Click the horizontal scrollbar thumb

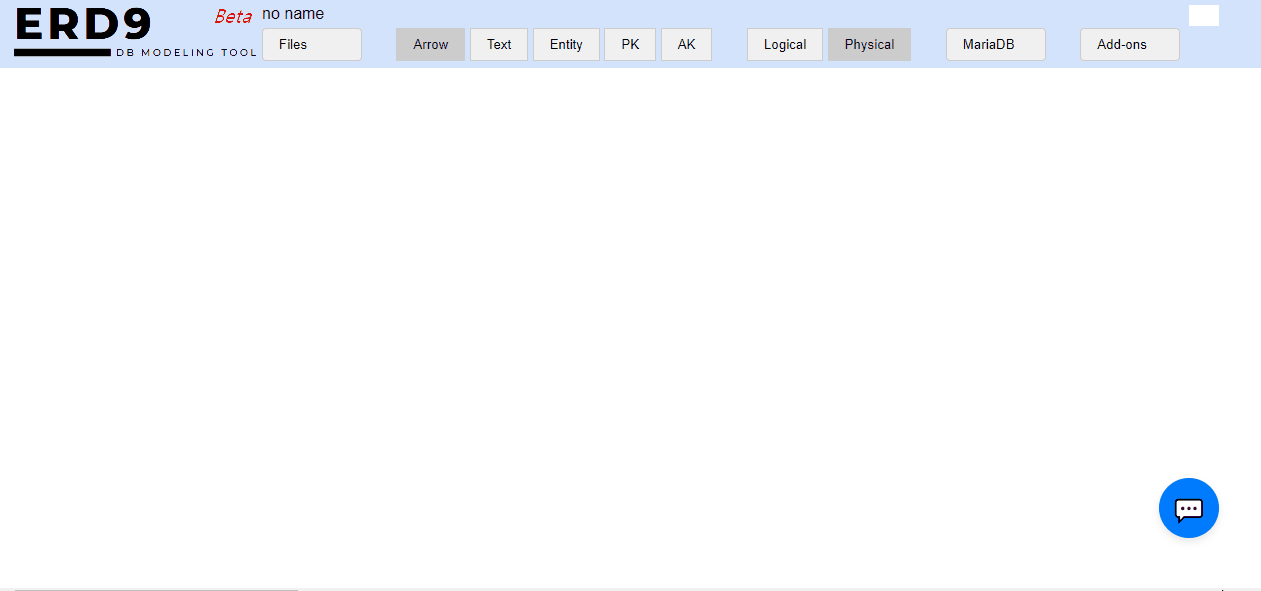[155, 589]
